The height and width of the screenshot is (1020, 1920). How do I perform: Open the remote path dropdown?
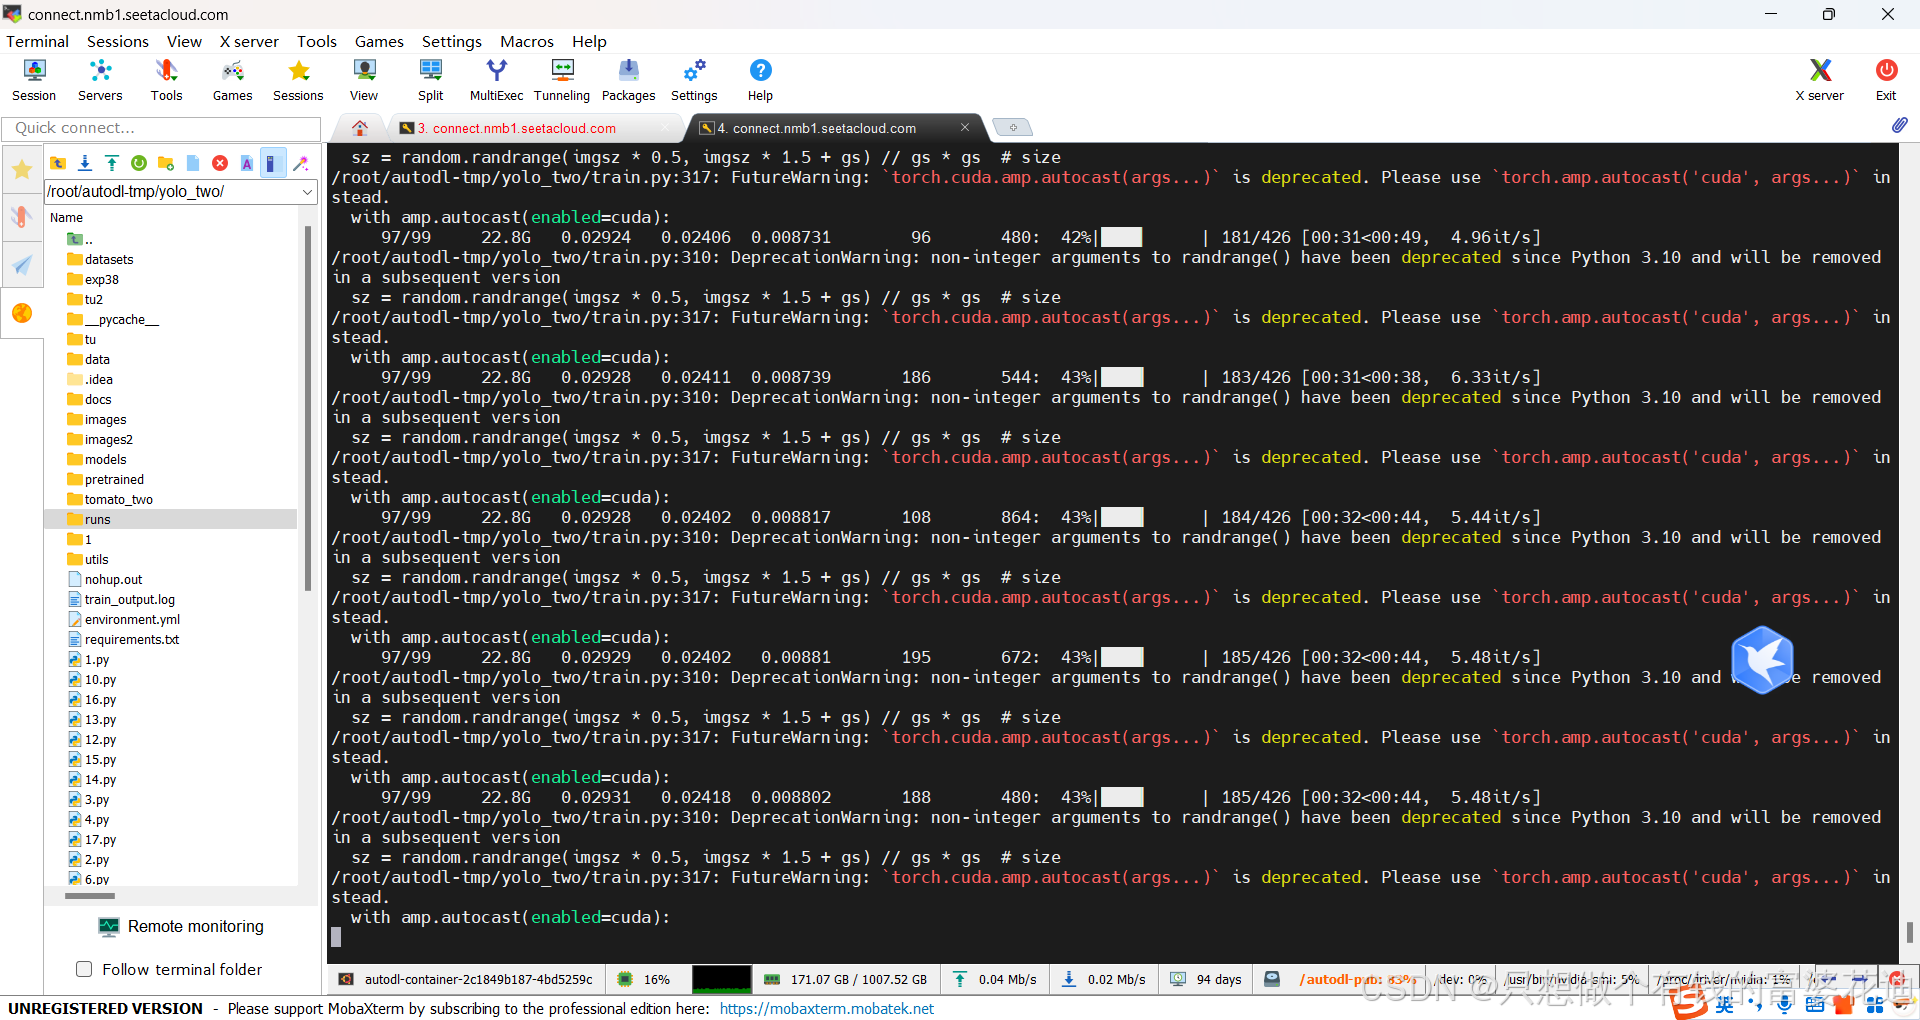pos(306,192)
